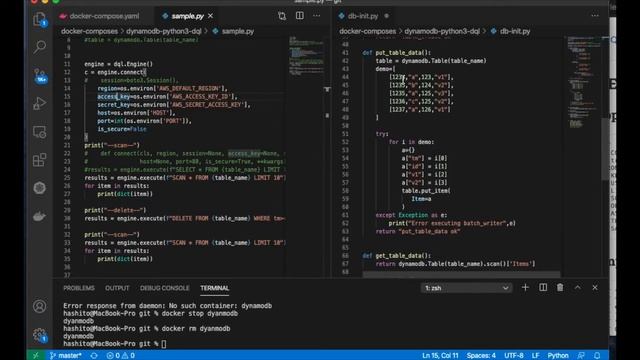Image resolution: width=640 pixels, height=360 pixels.
Task: Click dynamodb-python3-dql in left breadcrumb
Action: (x=163, y=31)
